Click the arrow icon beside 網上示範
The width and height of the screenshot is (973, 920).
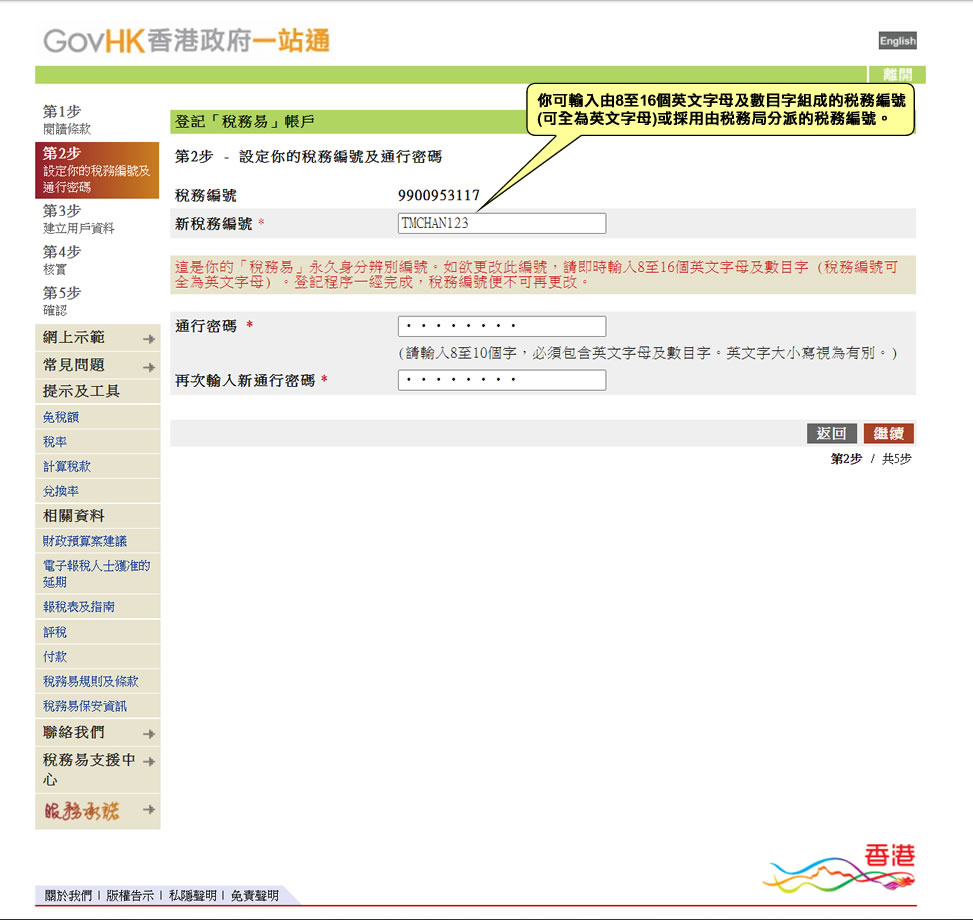[150, 339]
